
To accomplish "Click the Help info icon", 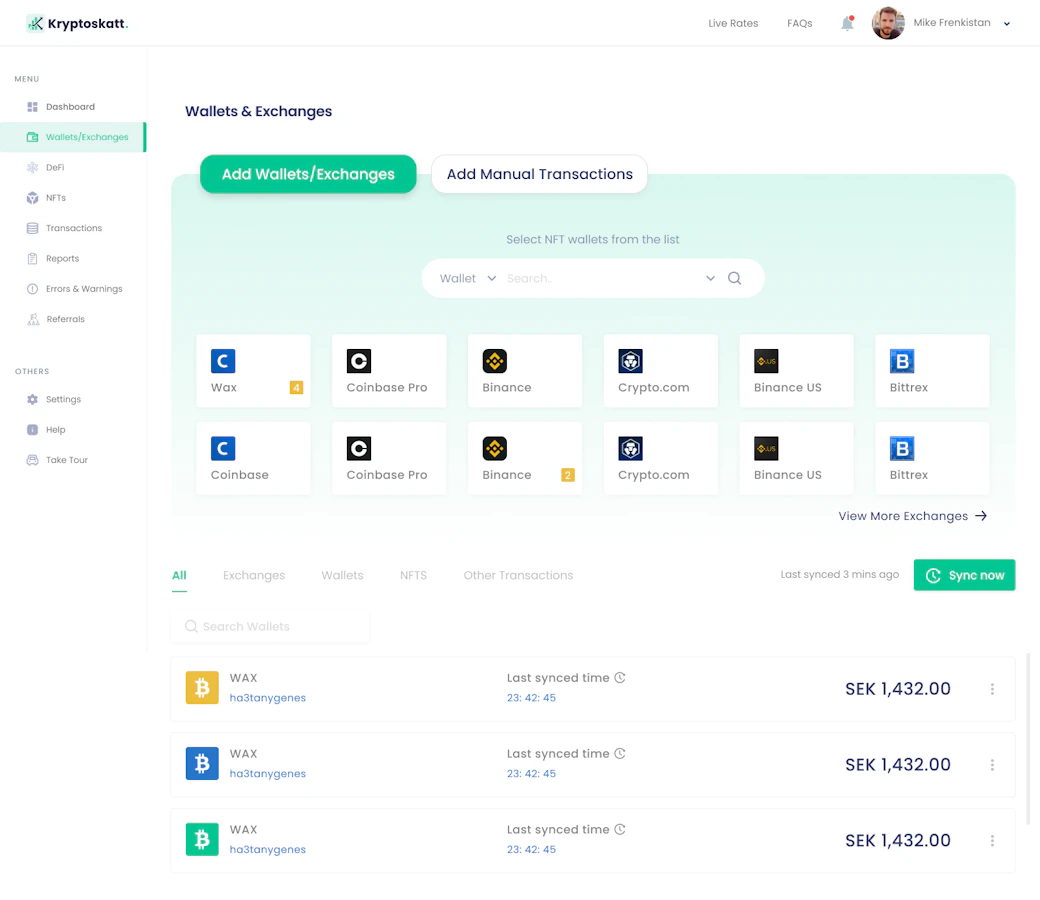I will click(x=32, y=430).
